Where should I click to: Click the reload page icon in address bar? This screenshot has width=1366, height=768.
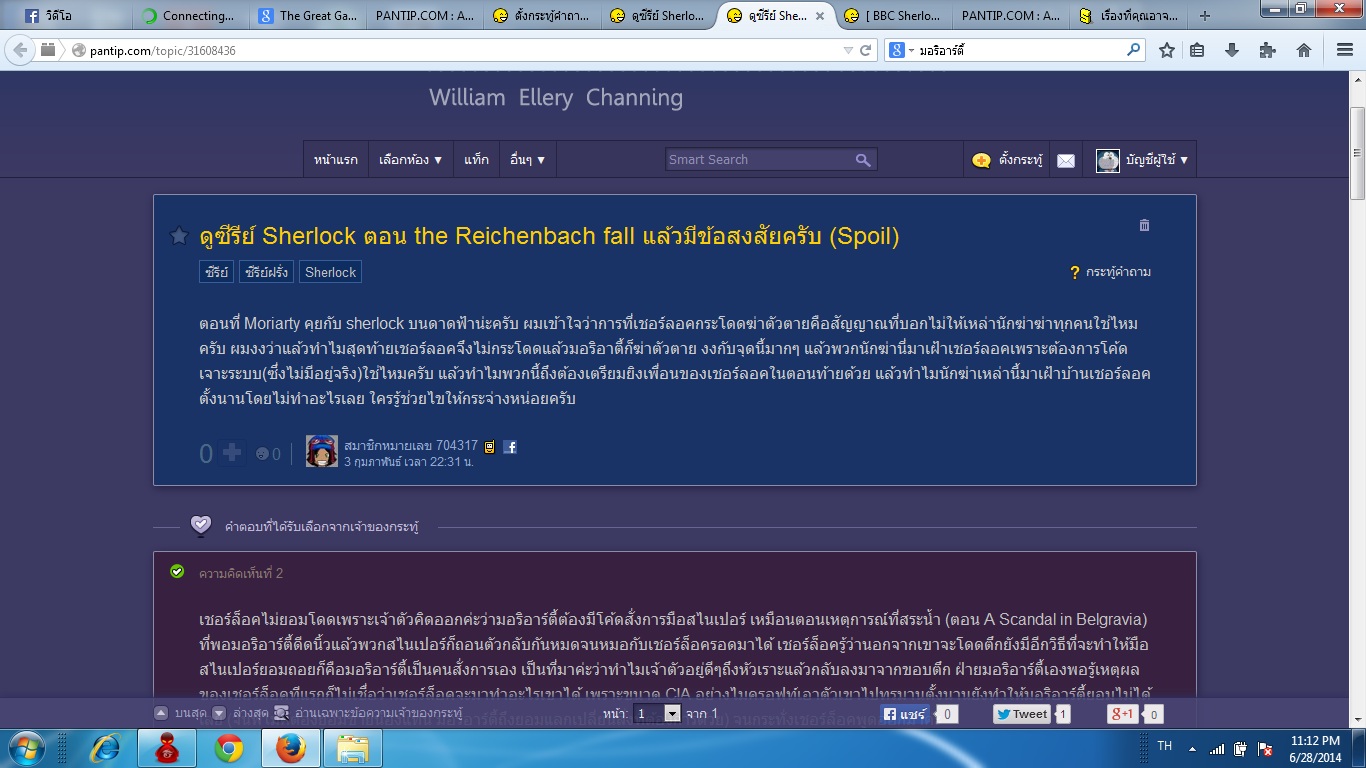(x=866, y=50)
